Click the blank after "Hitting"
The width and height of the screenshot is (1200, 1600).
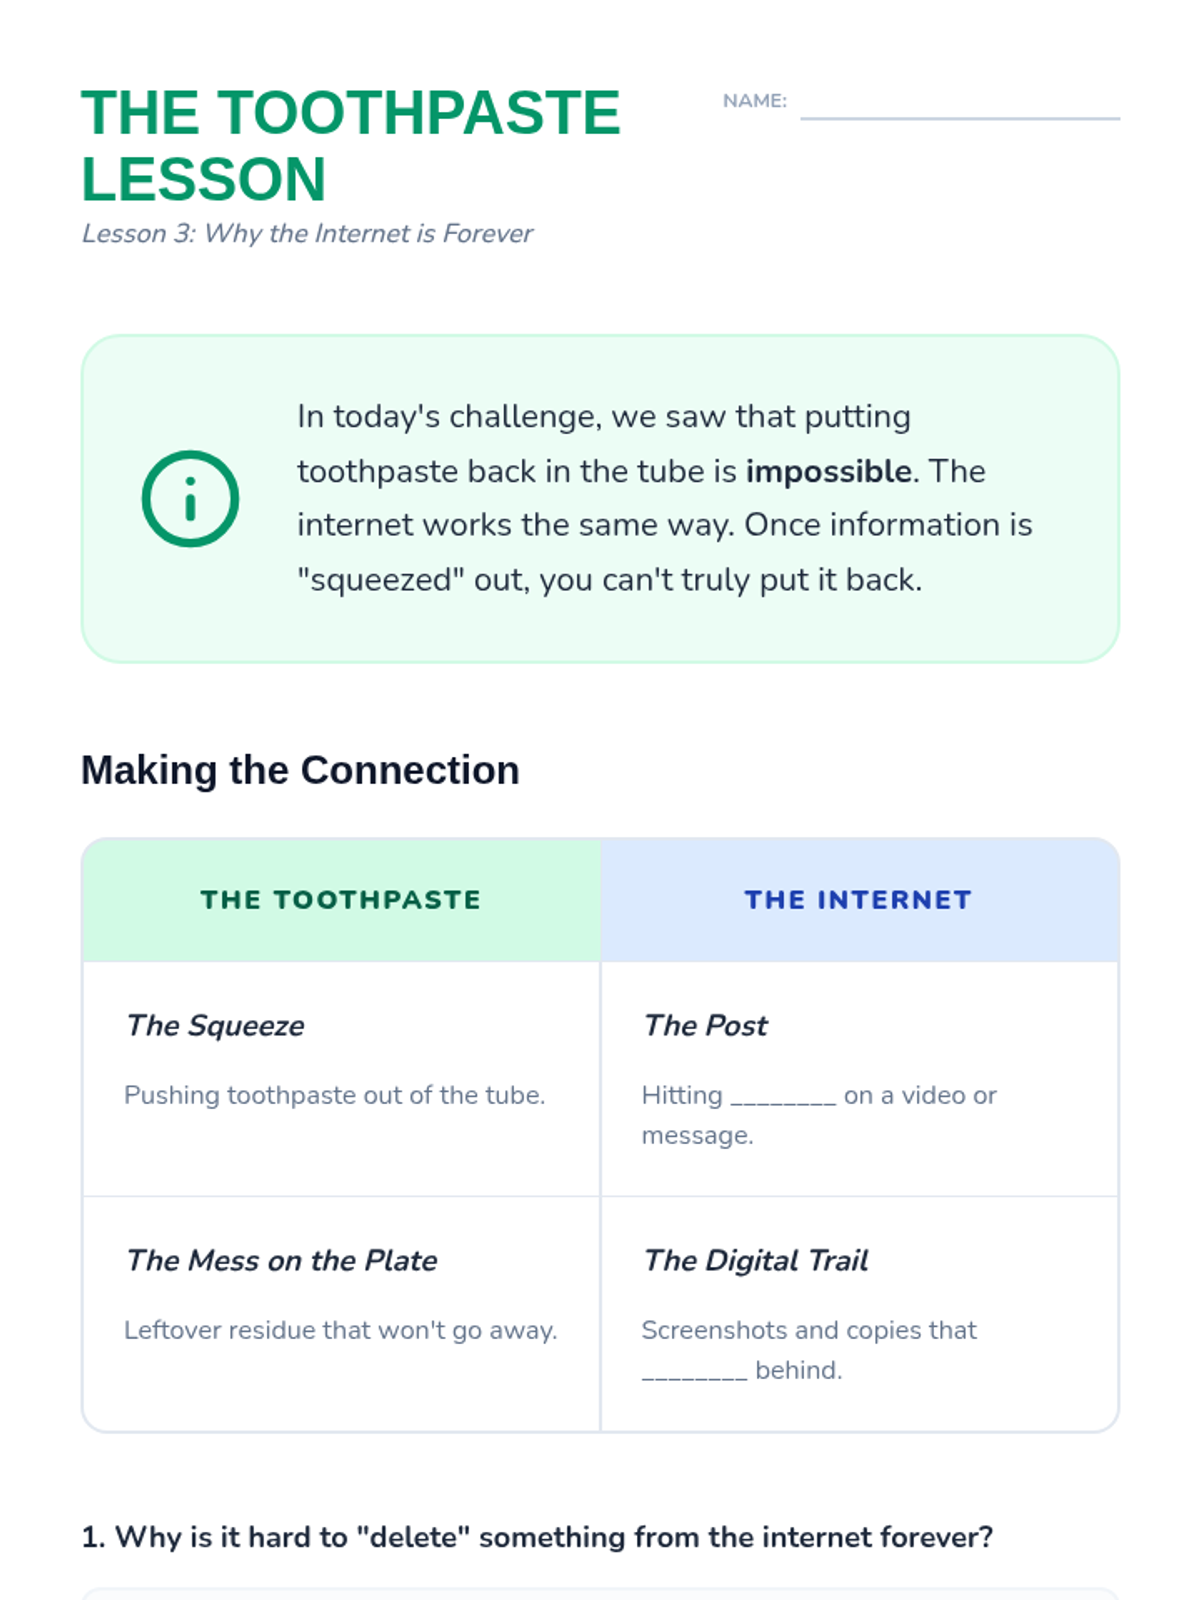tap(783, 1096)
